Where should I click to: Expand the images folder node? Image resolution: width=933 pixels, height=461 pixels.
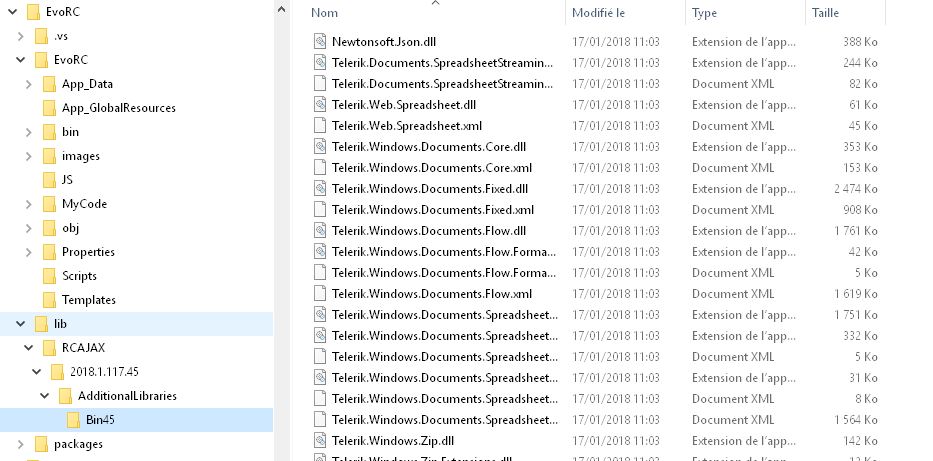coord(30,156)
